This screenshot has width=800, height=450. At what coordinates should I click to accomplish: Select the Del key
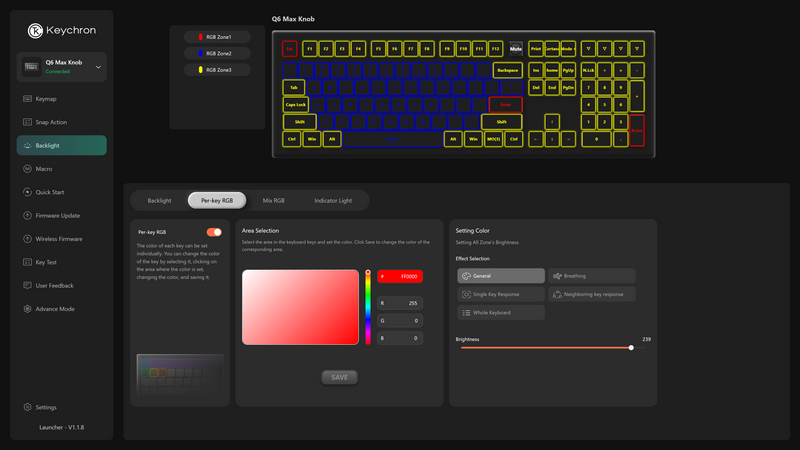click(x=536, y=88)
